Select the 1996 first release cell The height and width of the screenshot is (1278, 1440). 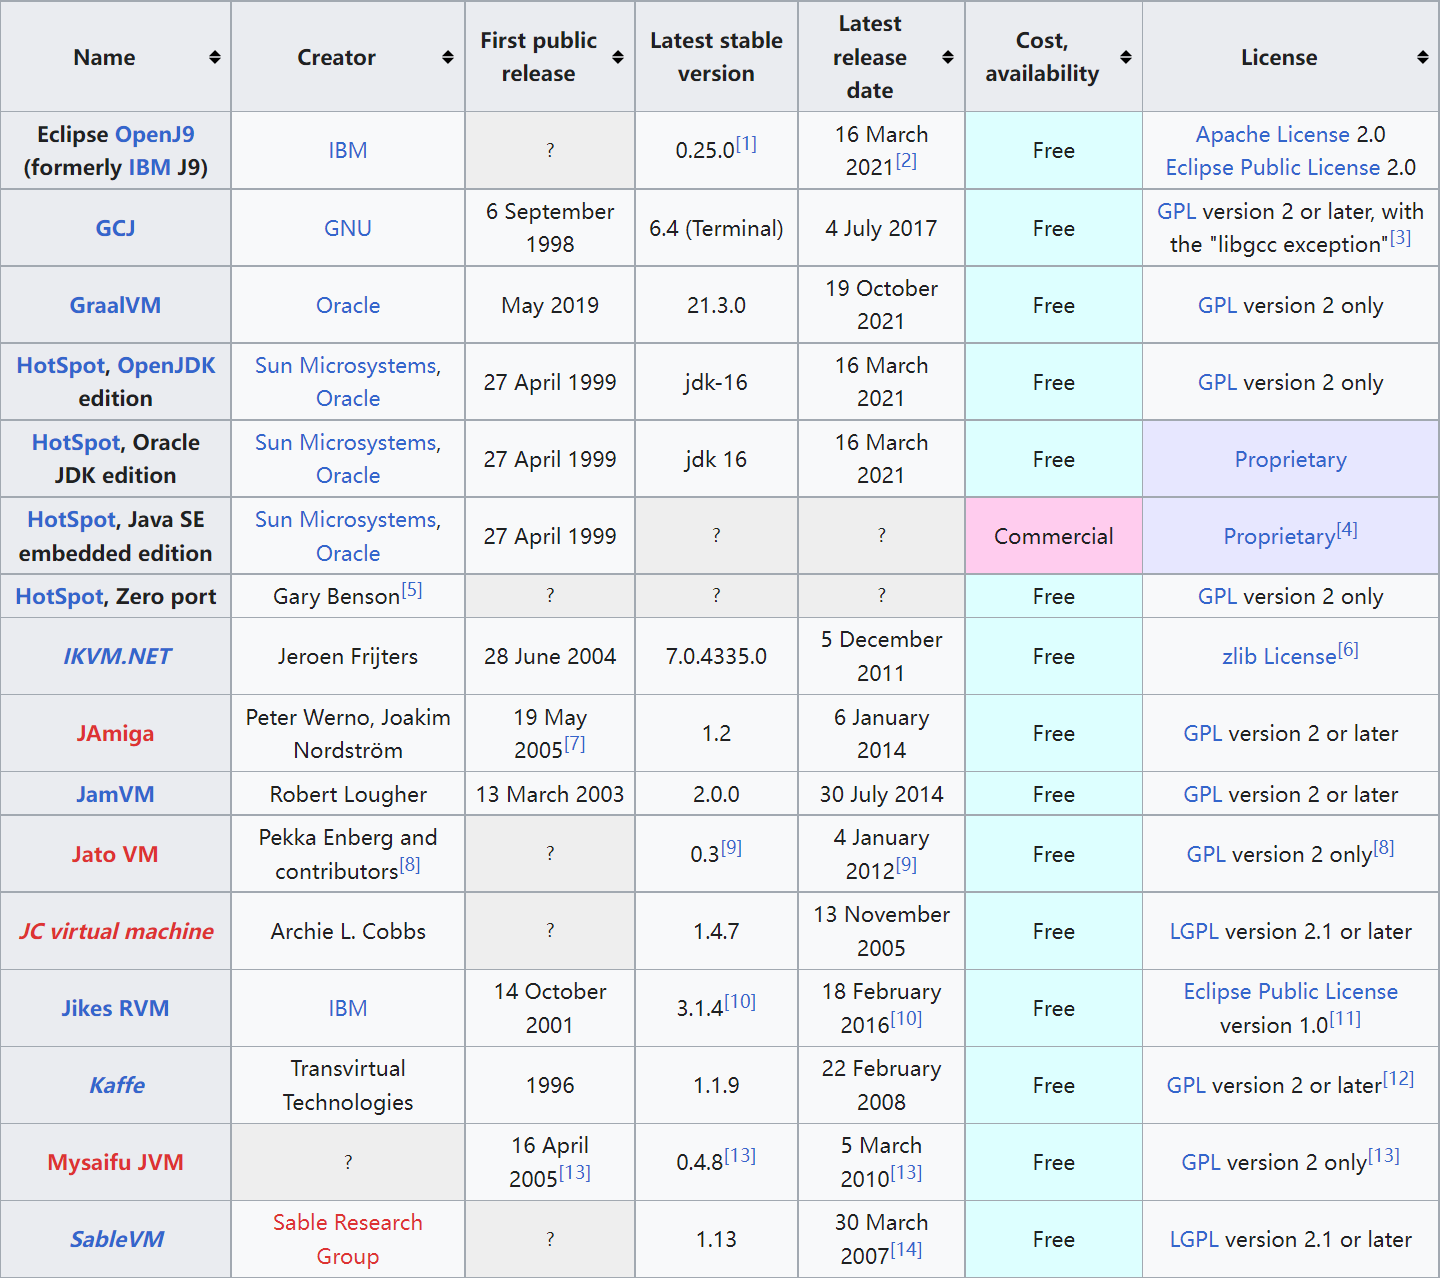pos(550,1085)
